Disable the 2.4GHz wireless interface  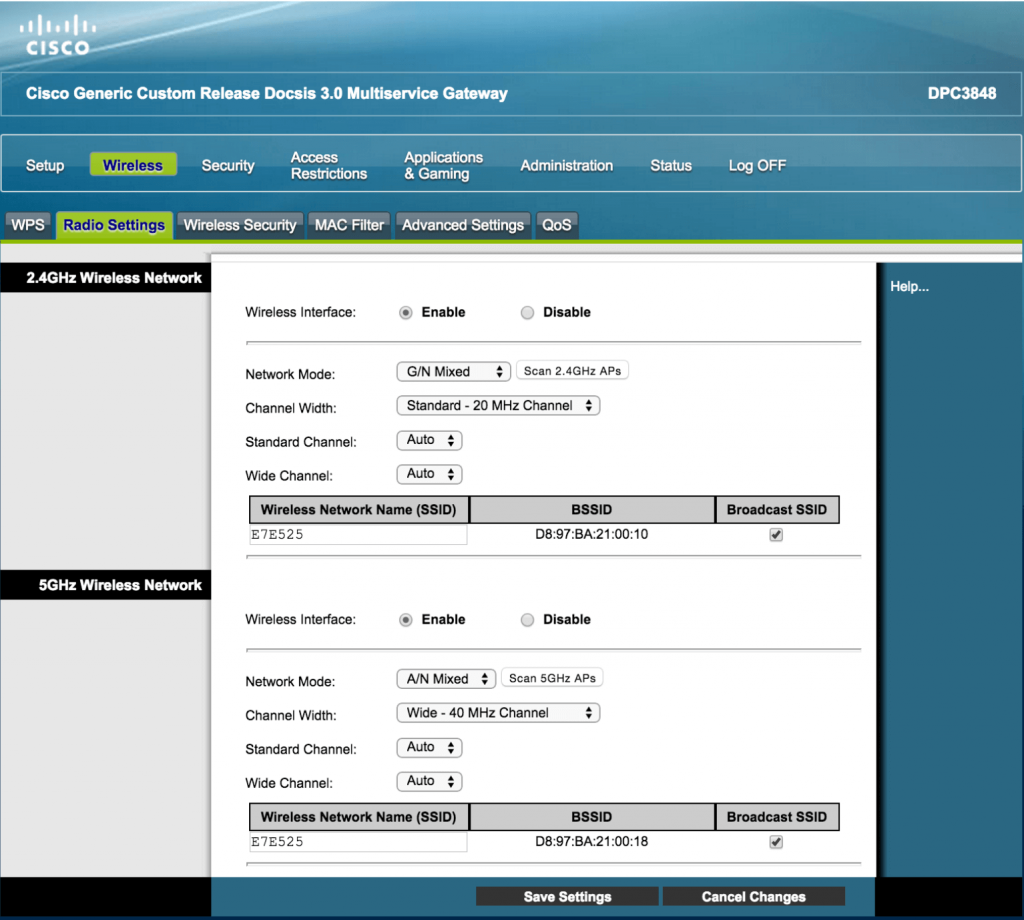pyautogui.click(x=527, y=312)
